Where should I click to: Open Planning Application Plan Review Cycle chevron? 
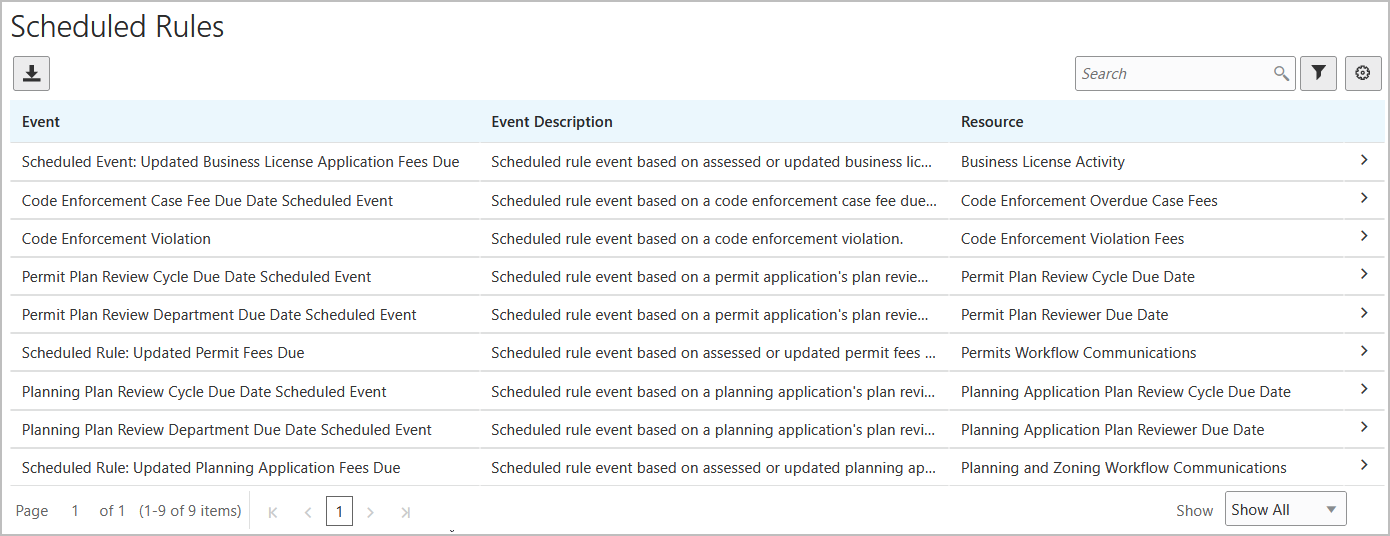(1364, 389)
